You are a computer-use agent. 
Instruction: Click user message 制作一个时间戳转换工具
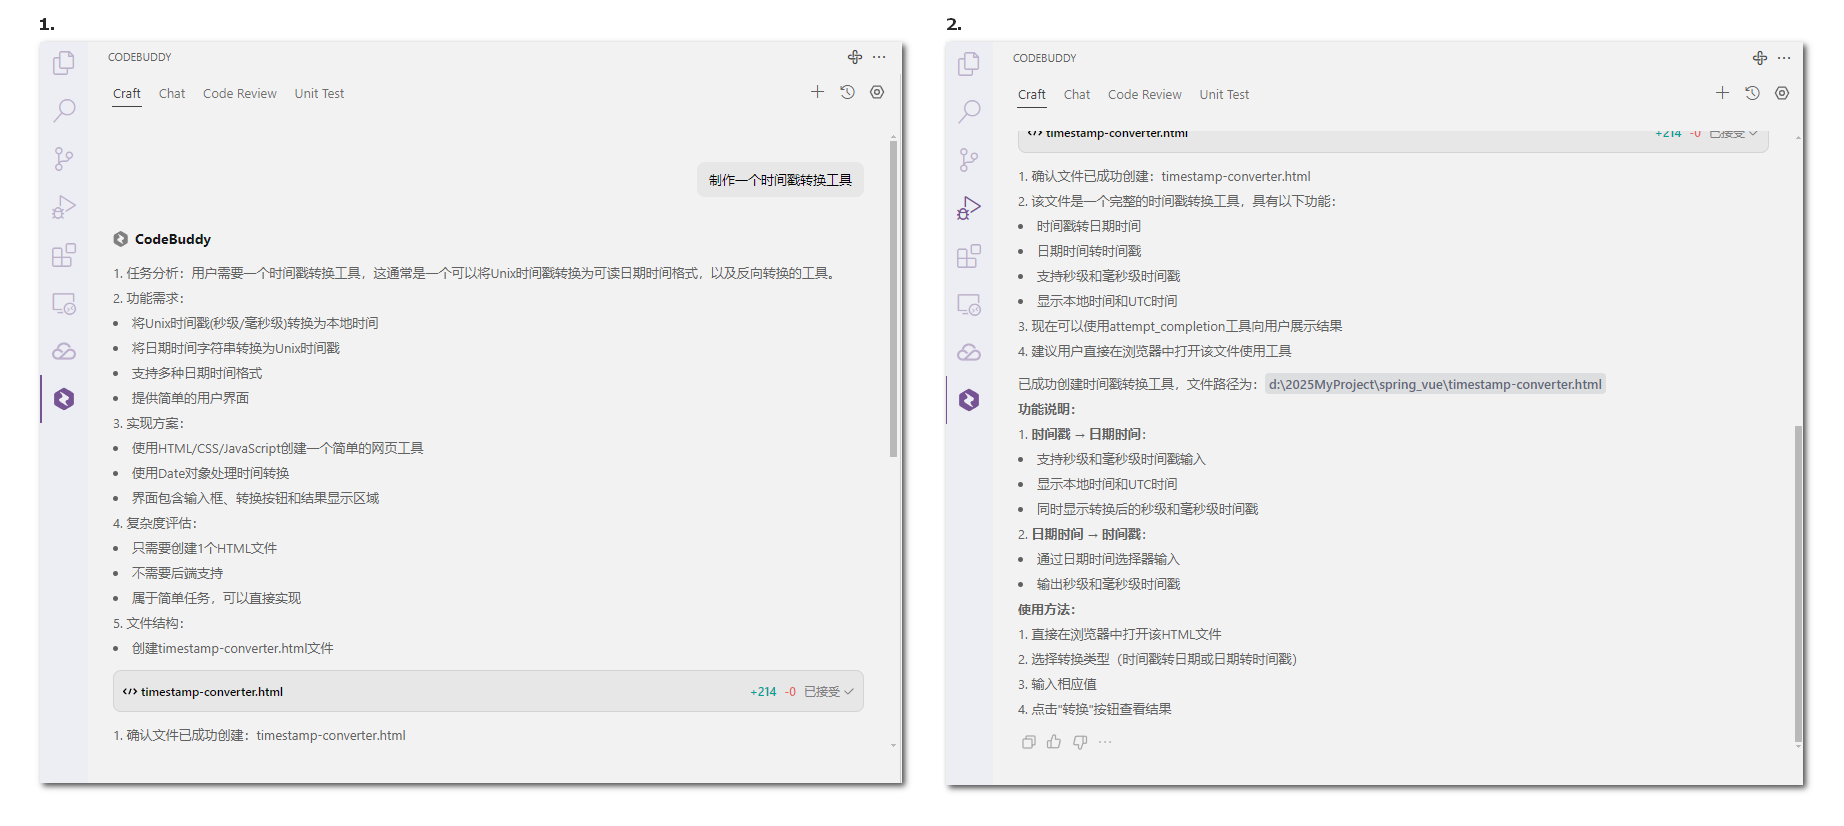coord(780,180)
